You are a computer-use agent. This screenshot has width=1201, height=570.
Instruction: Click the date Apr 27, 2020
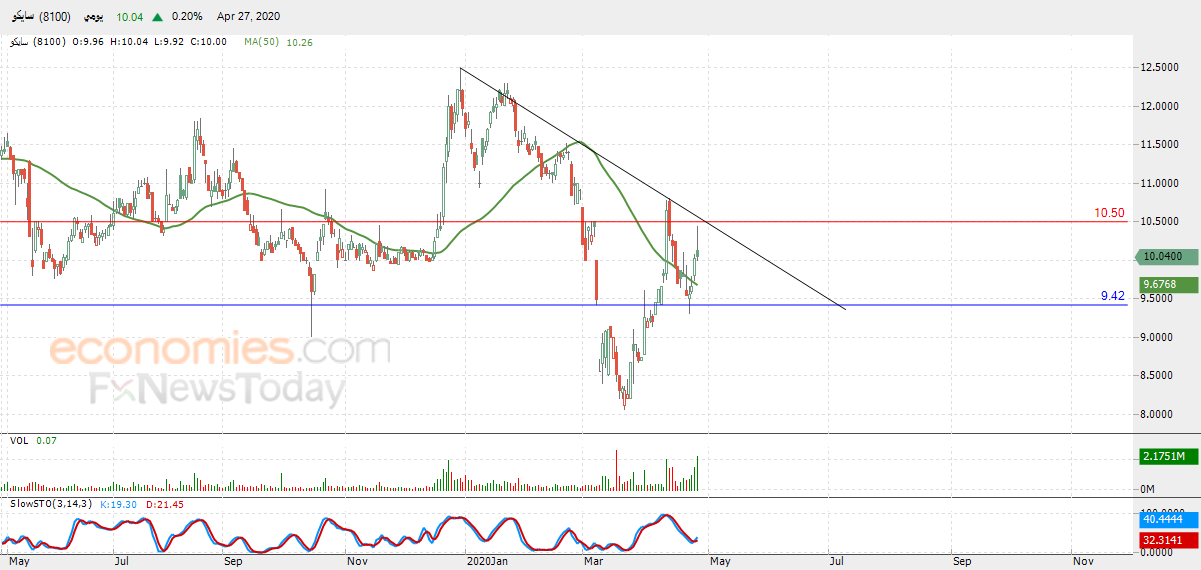(x=249, y=17)
